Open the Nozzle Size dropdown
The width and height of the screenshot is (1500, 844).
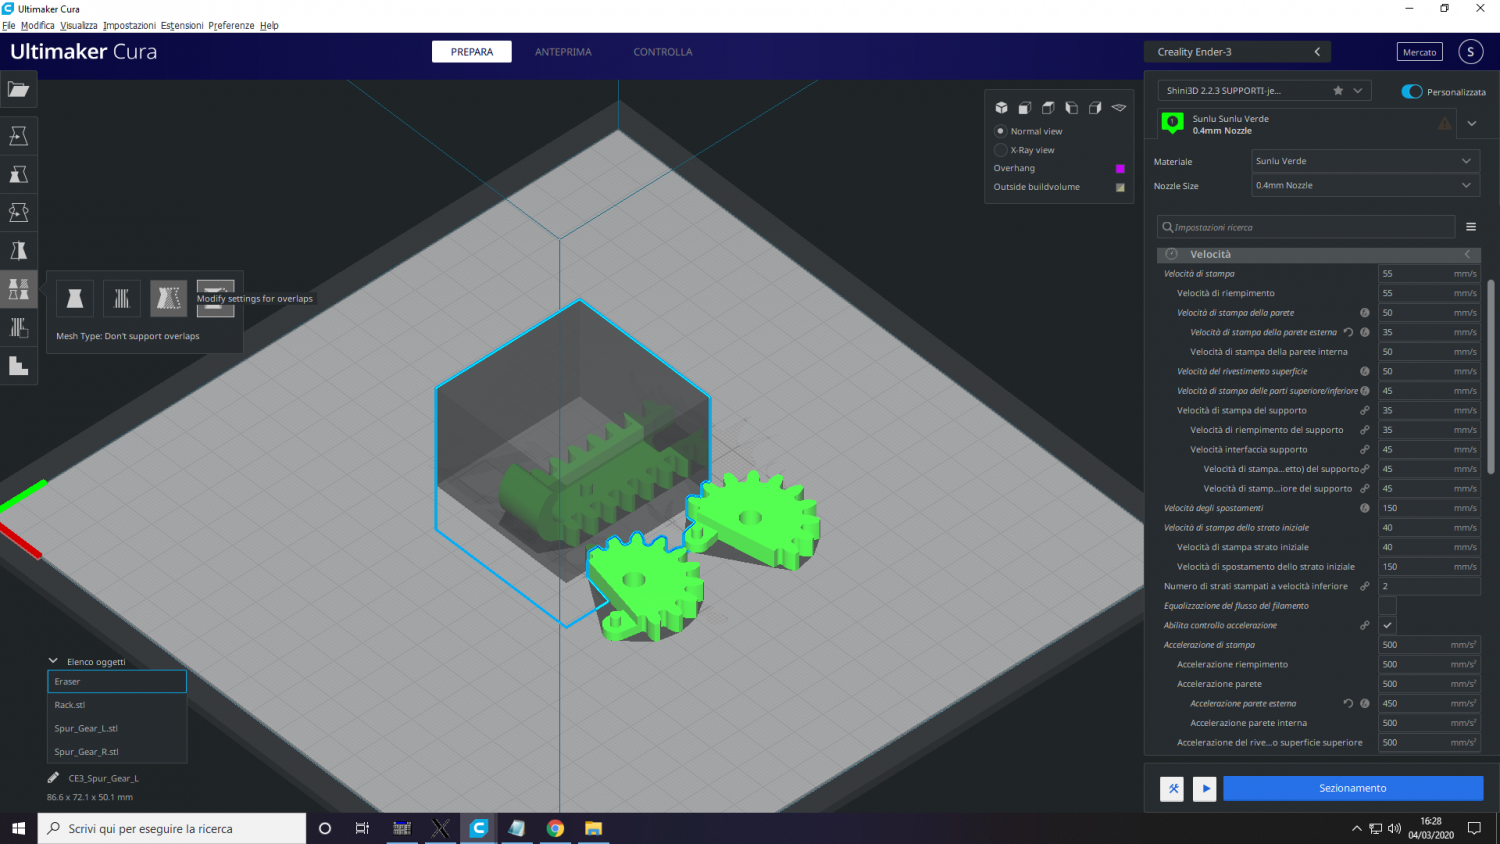[x=1365, y=185]
